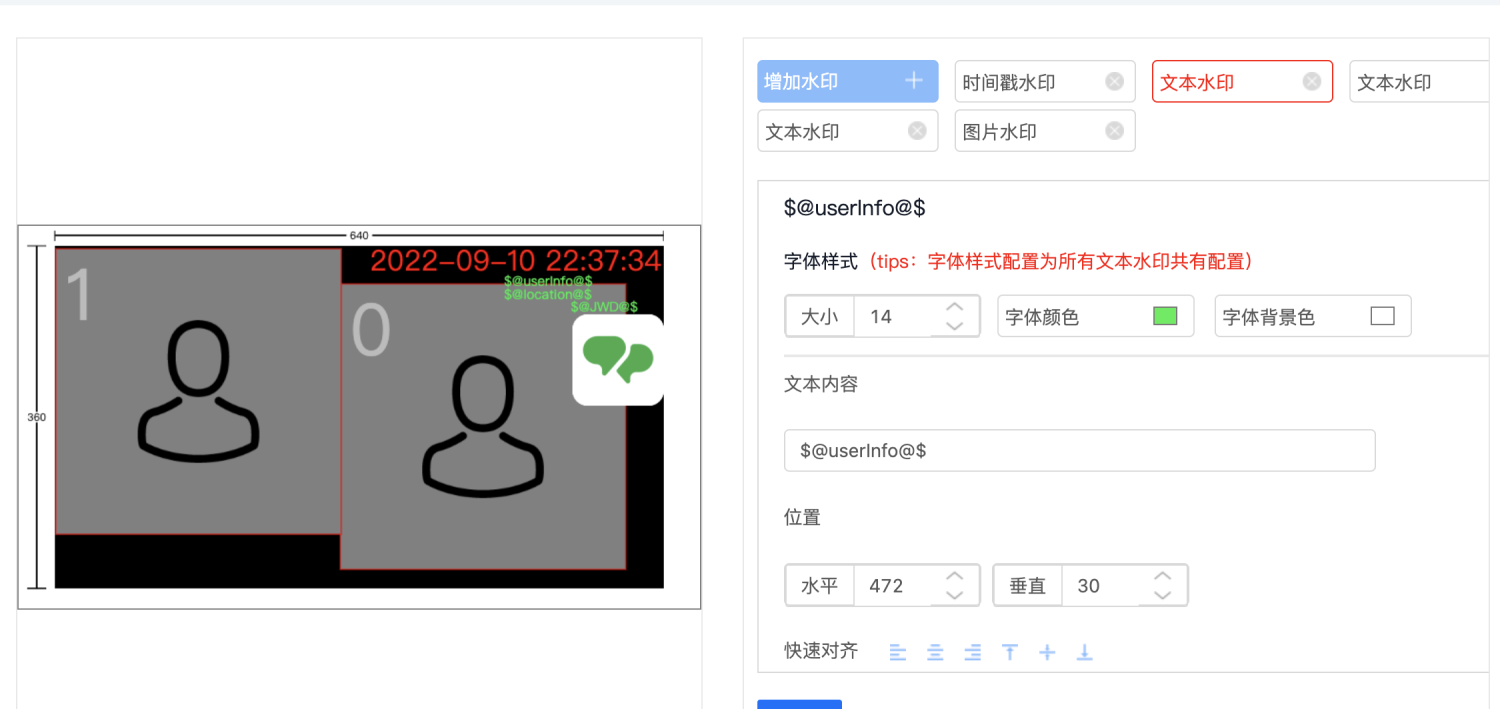Increase font size 大小 with up arrow
This screenshot has height=709, width=1500.
(x=955, y=307)
